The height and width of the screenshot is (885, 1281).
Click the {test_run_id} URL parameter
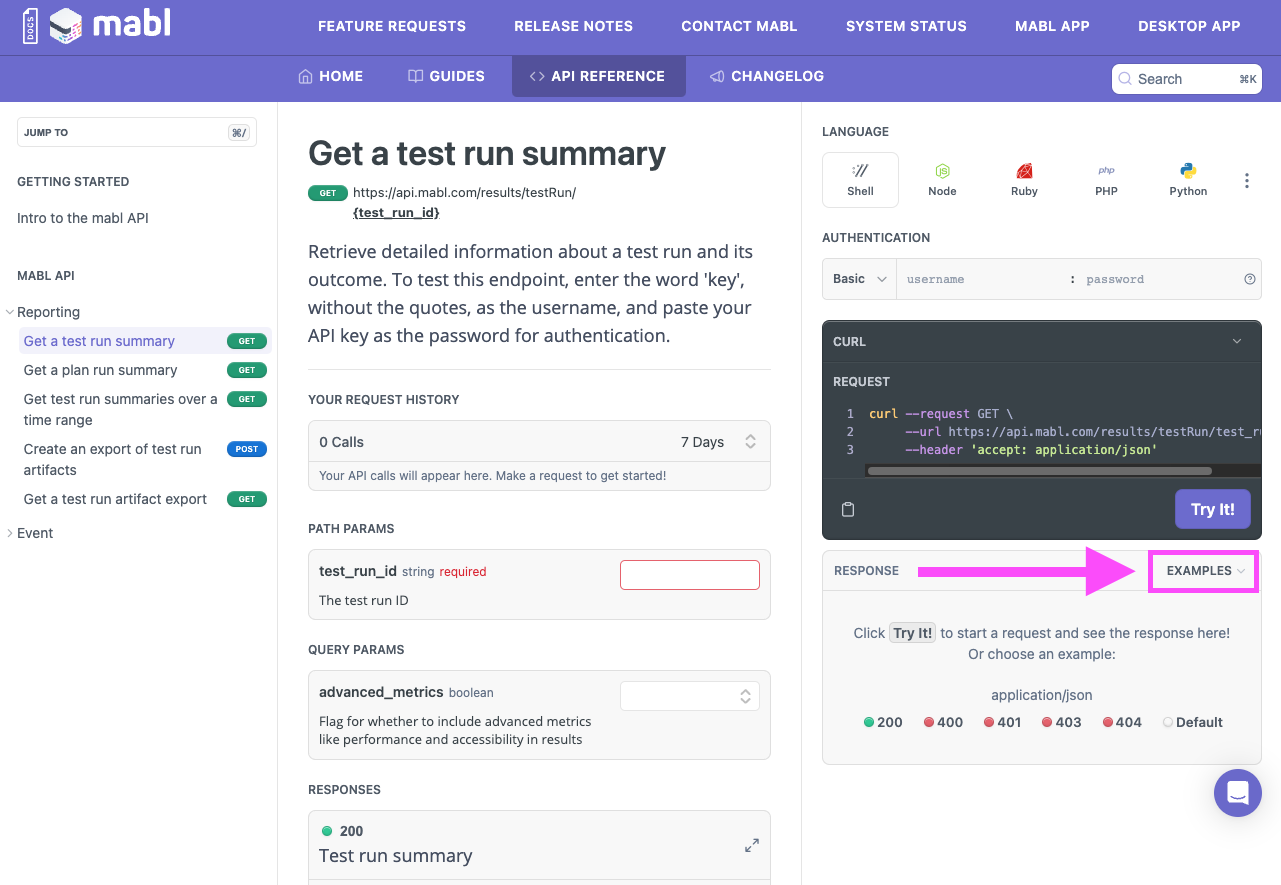396,213
